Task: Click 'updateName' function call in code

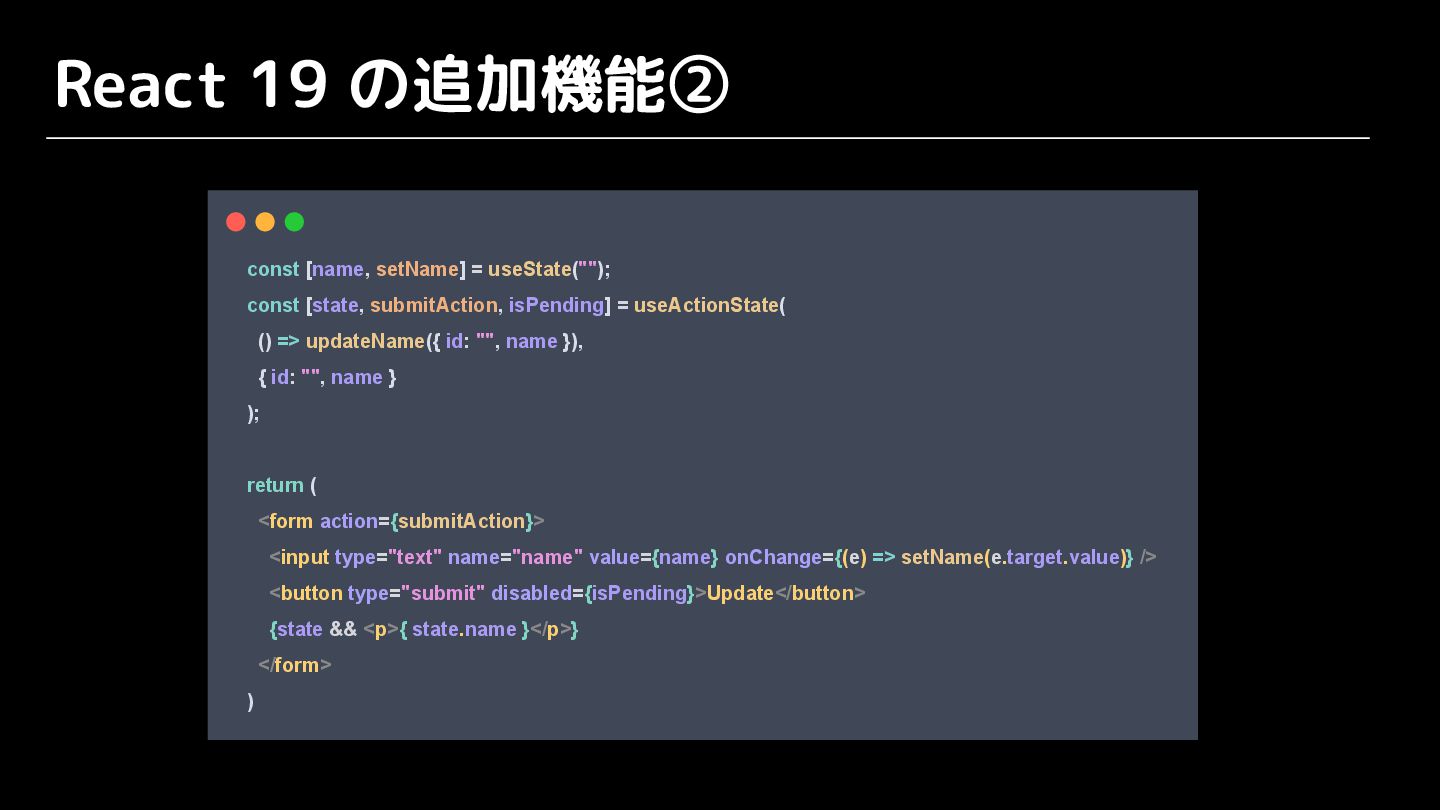Action: [365, 341]
